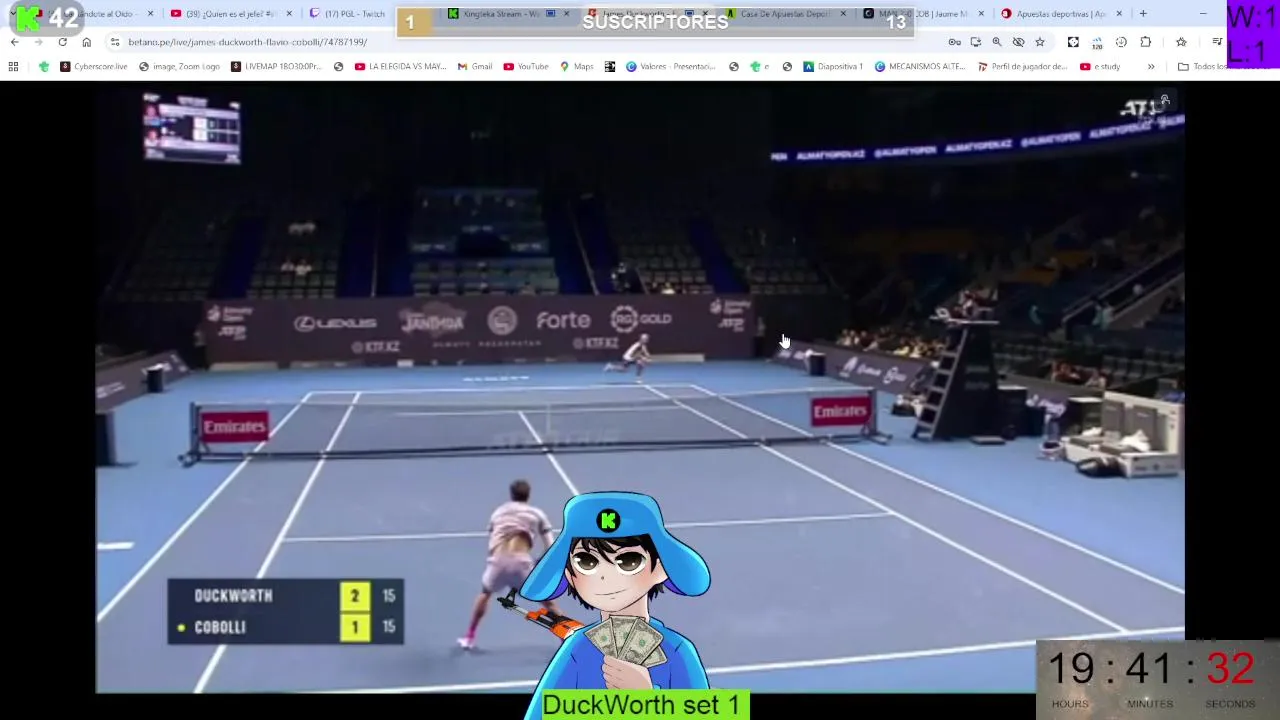
Task: Open the LA ELEGIDA VS MAY bookmark
Action: click(400, 67)
